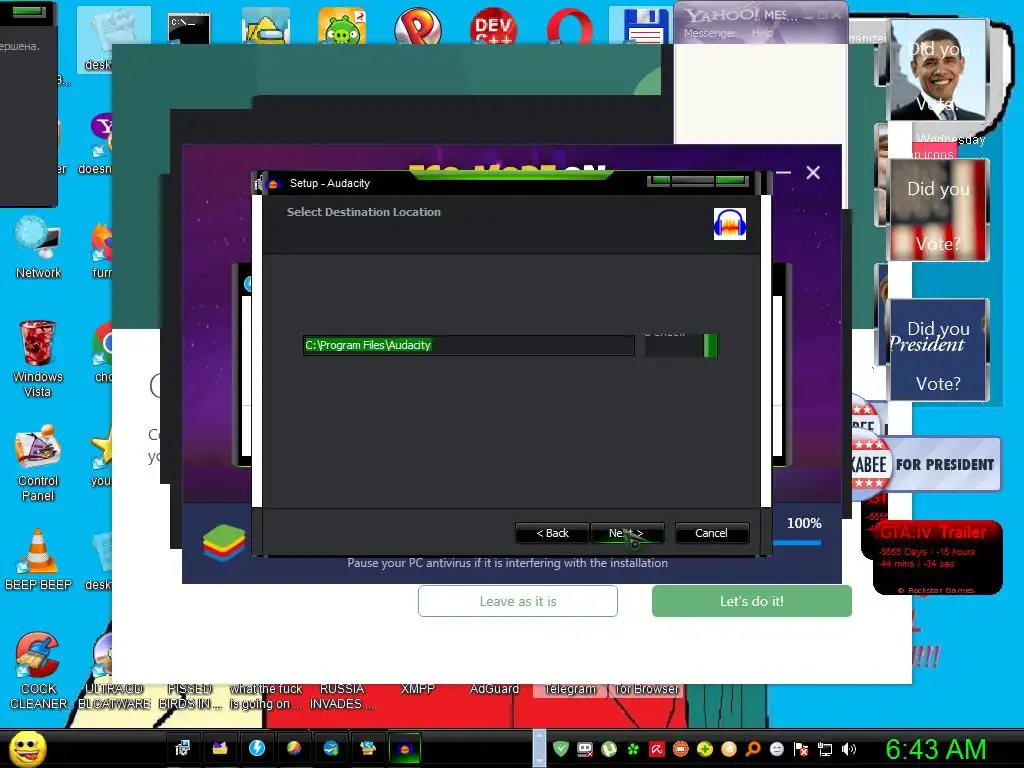Open the blue floppy disk desktop icon
The width and height of the screenshot is (1024, 768).
(645, 26)
